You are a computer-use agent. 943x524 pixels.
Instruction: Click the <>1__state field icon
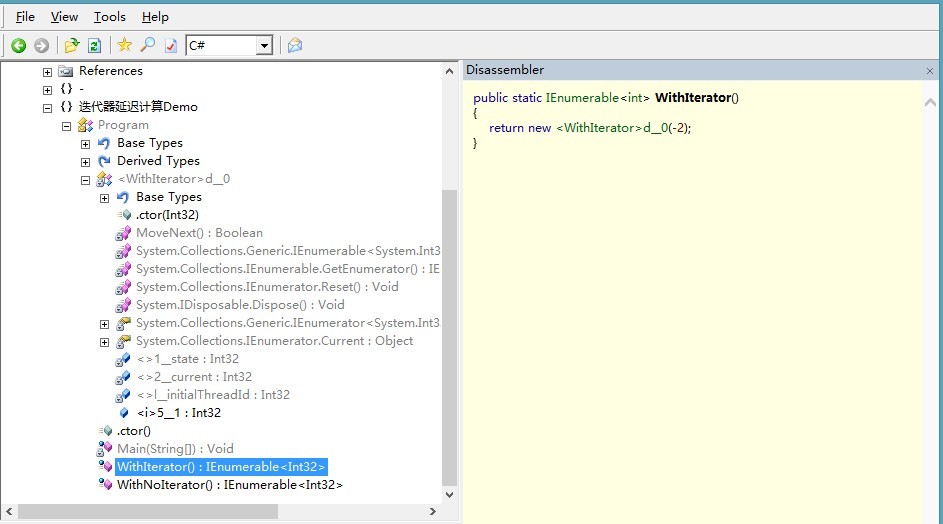123,360
